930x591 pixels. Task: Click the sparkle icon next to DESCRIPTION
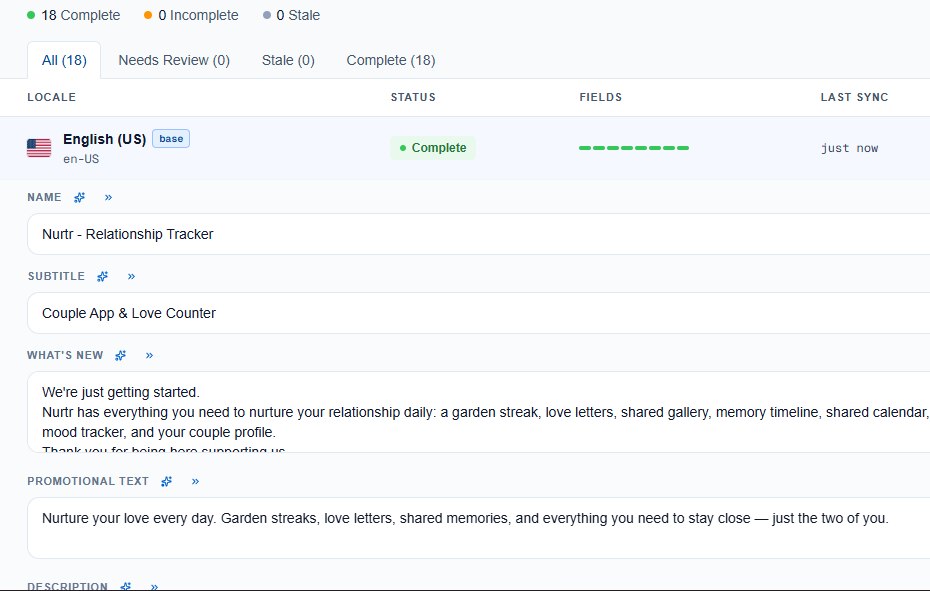point(126,586)
